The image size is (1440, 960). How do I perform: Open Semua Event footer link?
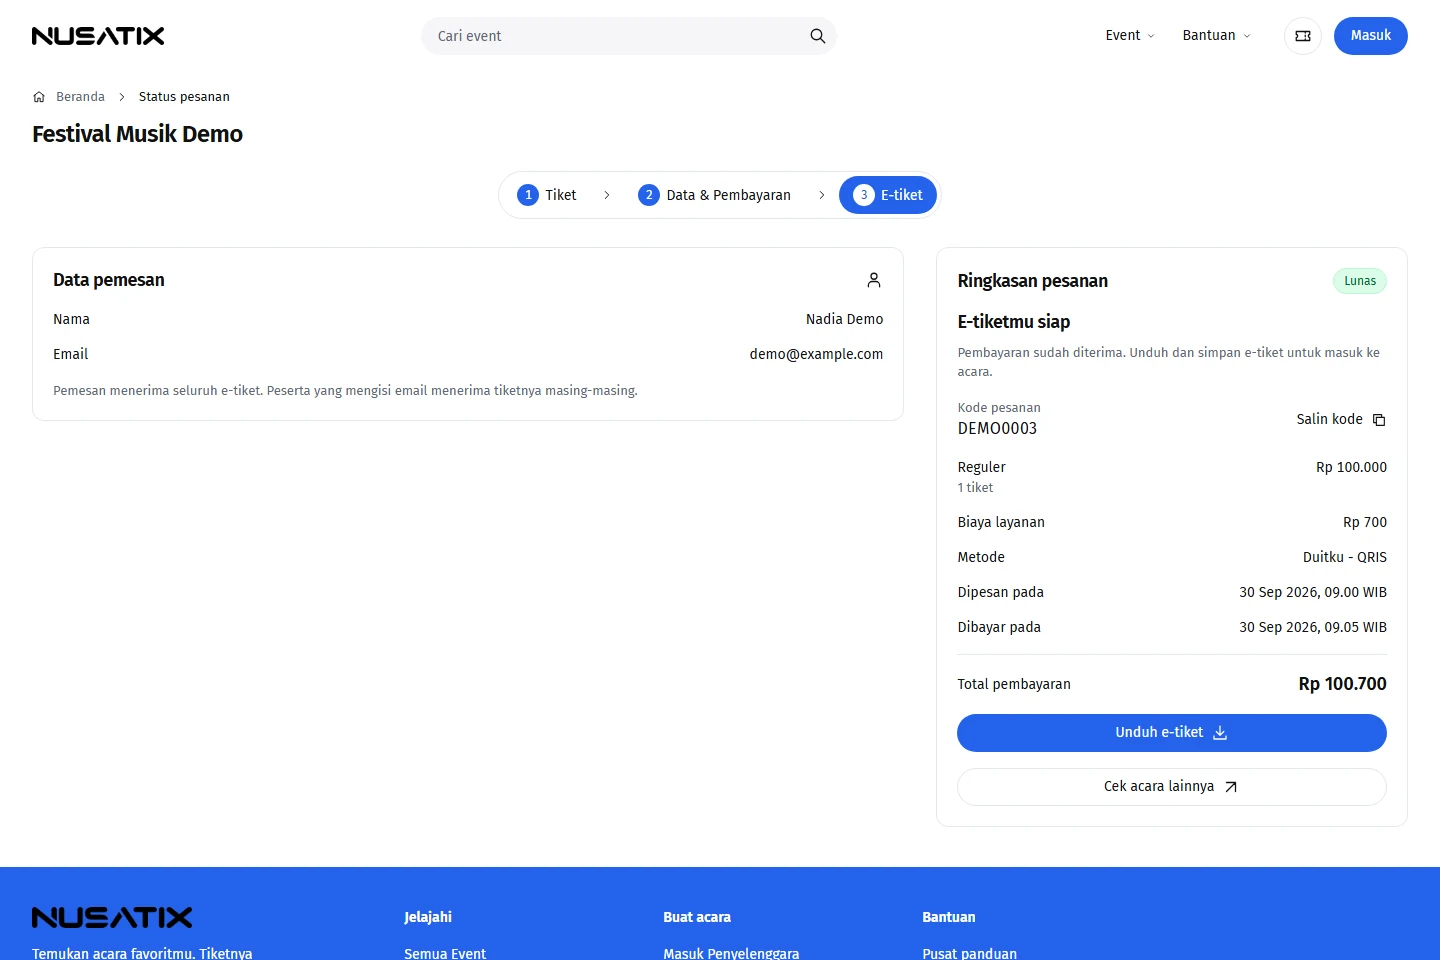coord(445,953)
